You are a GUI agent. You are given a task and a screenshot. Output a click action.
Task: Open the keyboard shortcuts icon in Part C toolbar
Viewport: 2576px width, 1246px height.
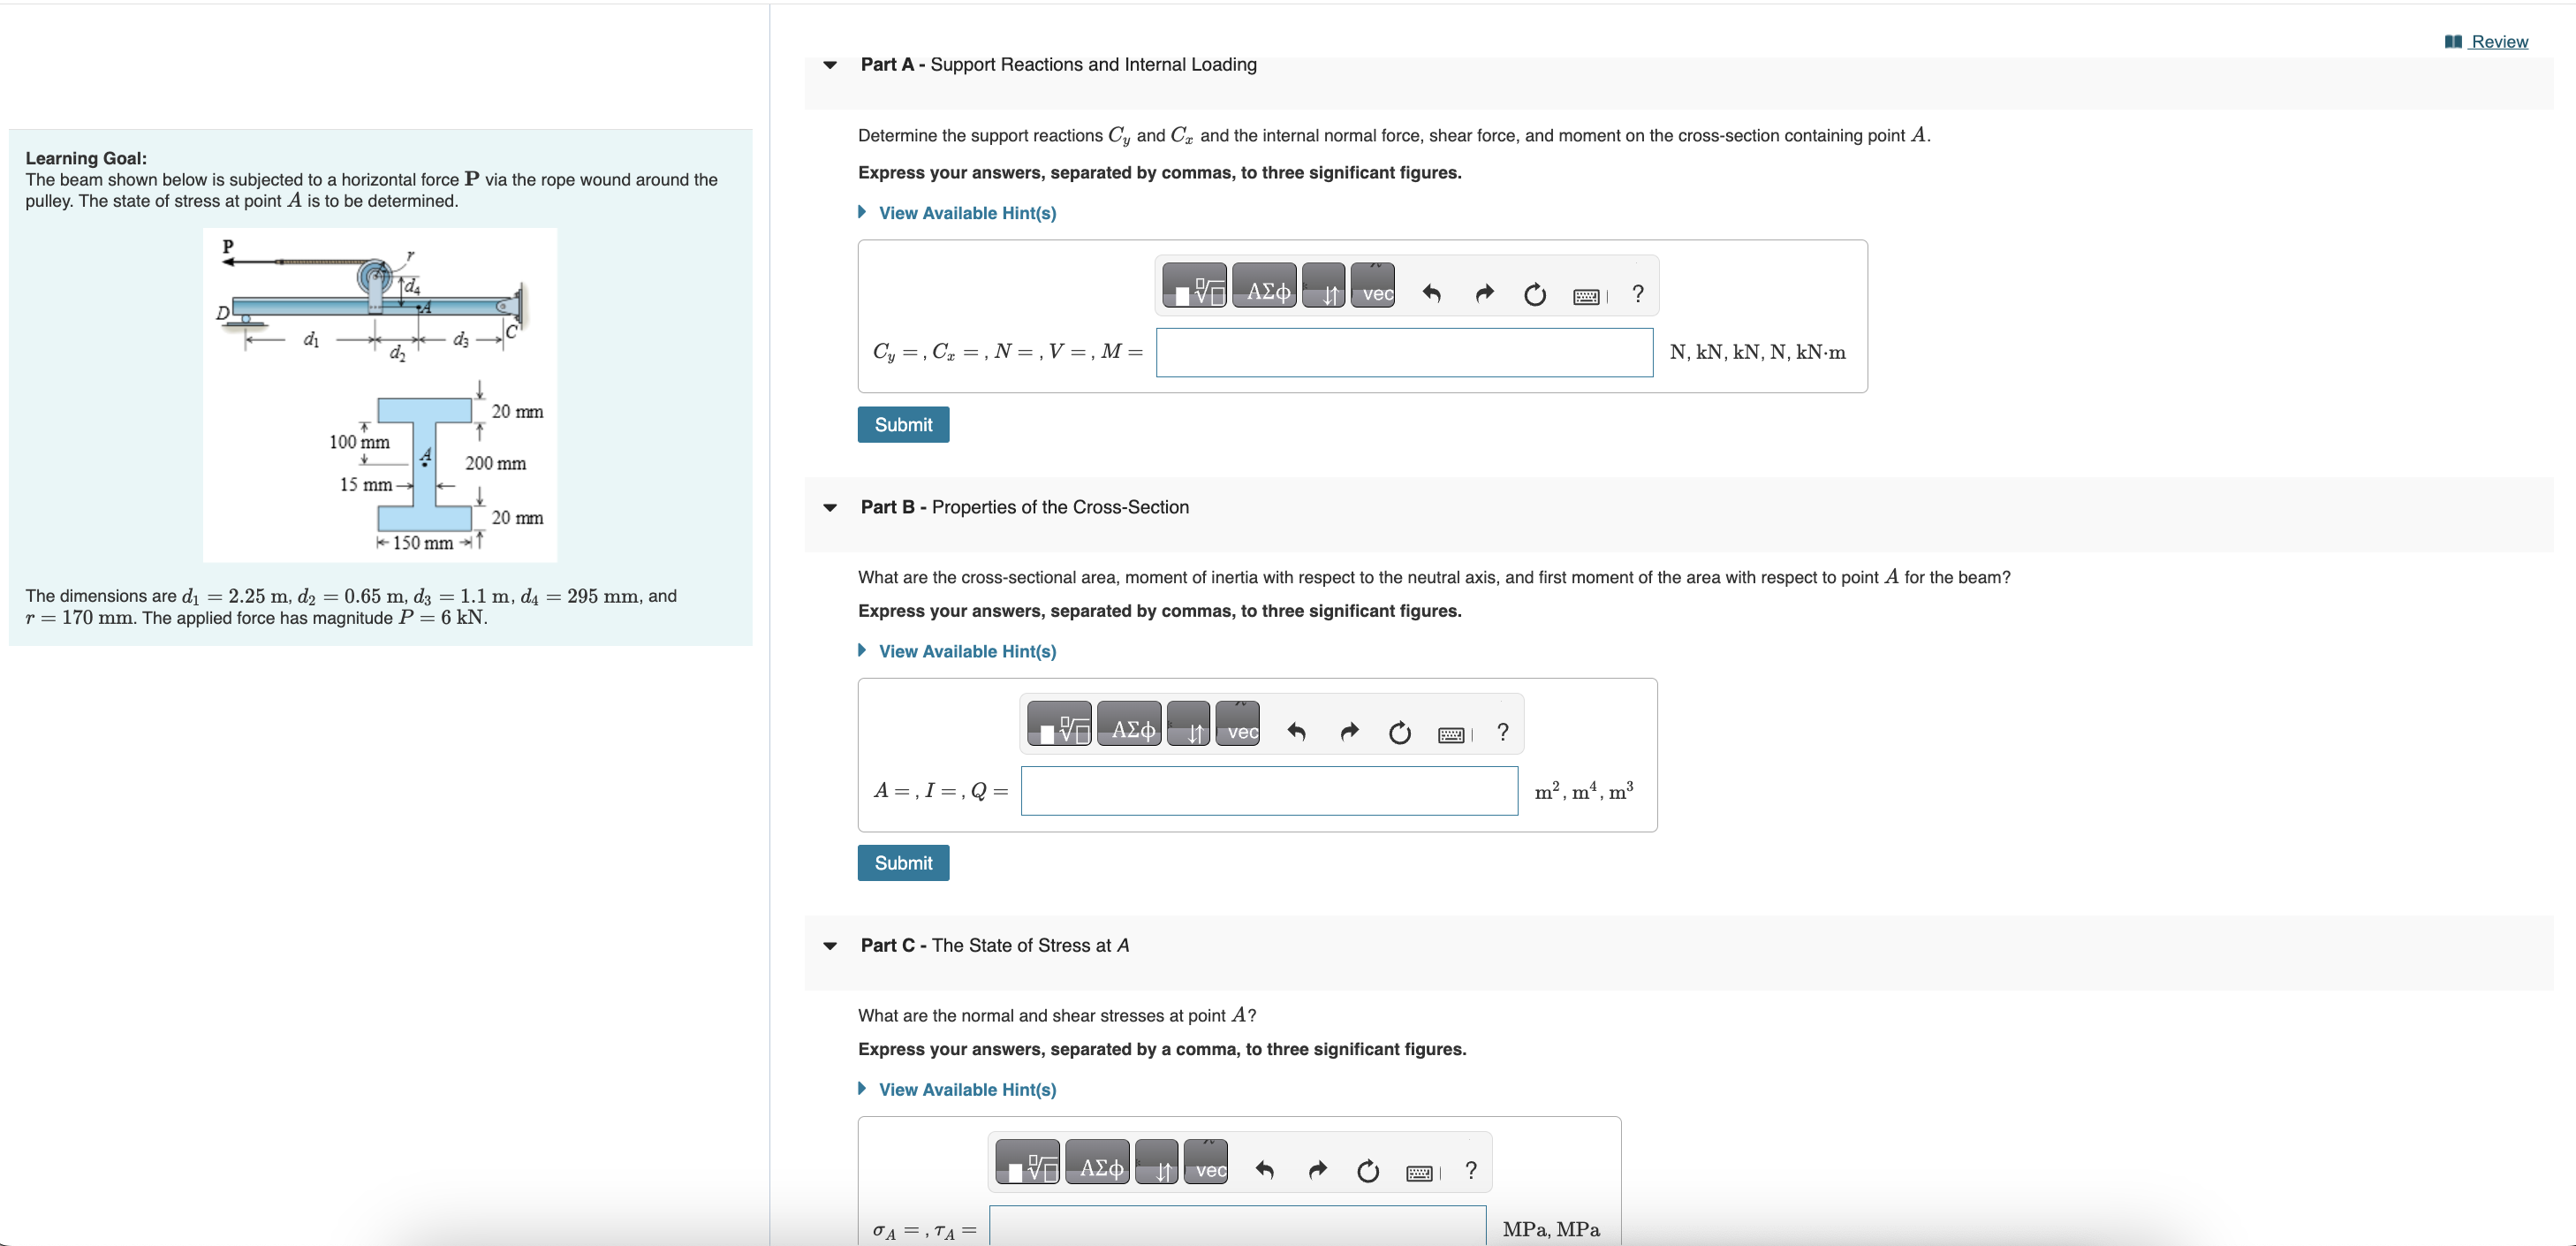tap(1420, 1172)
